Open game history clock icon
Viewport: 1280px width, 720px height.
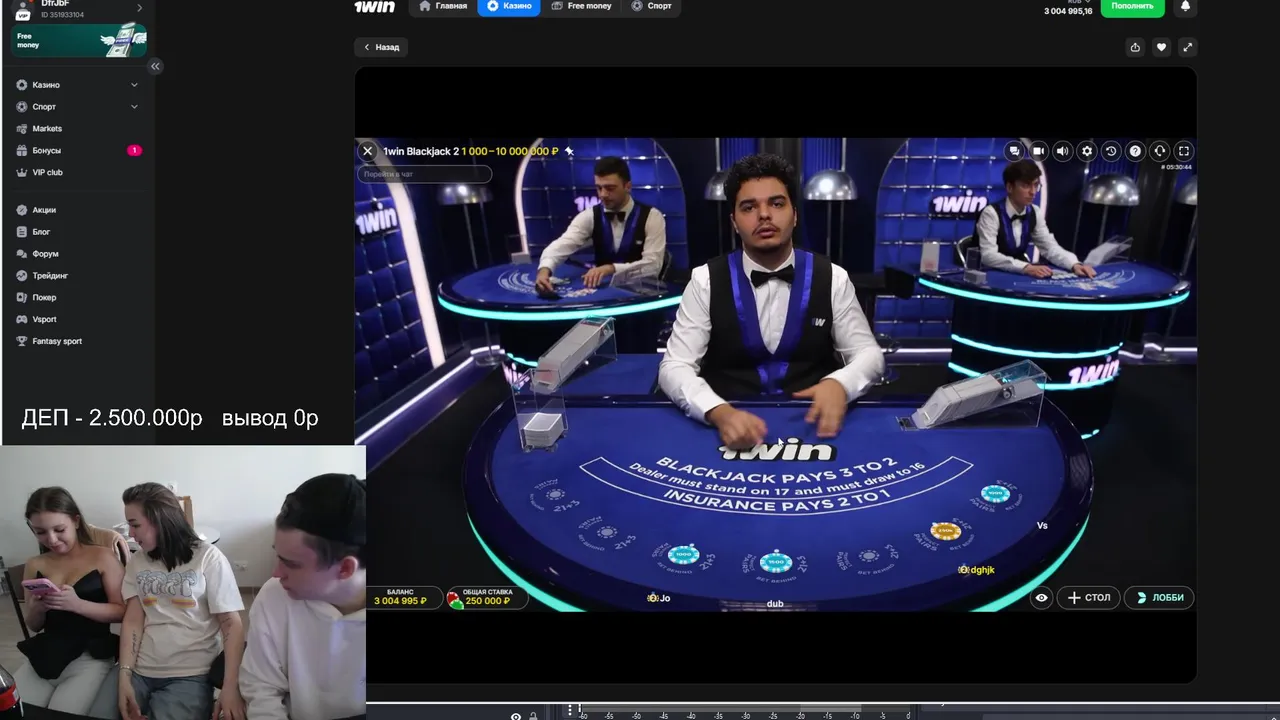(x=1111, y=151)
